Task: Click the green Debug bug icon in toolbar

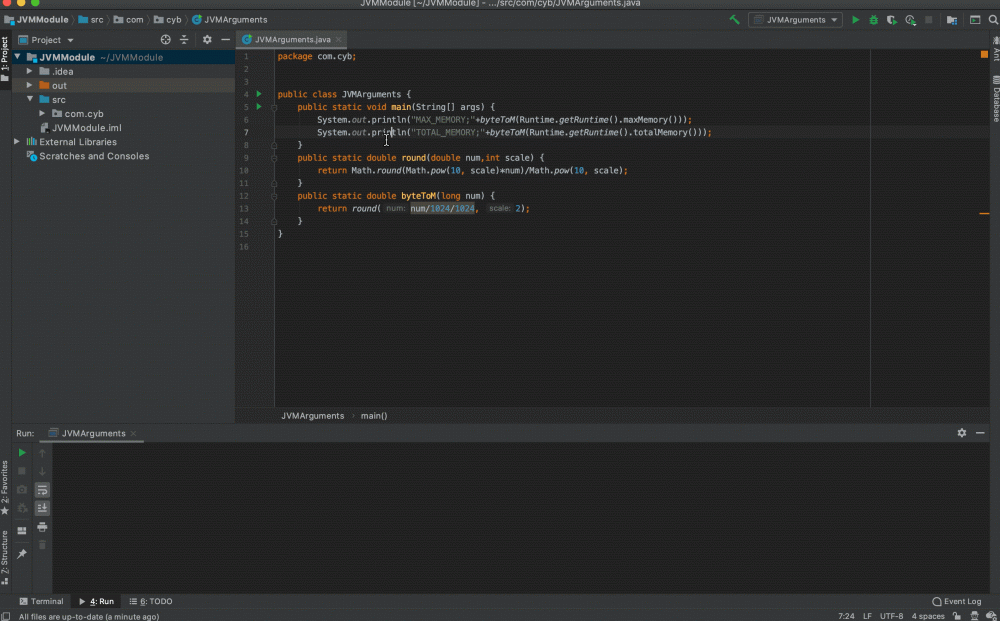Action: click(x=873, y=20)
